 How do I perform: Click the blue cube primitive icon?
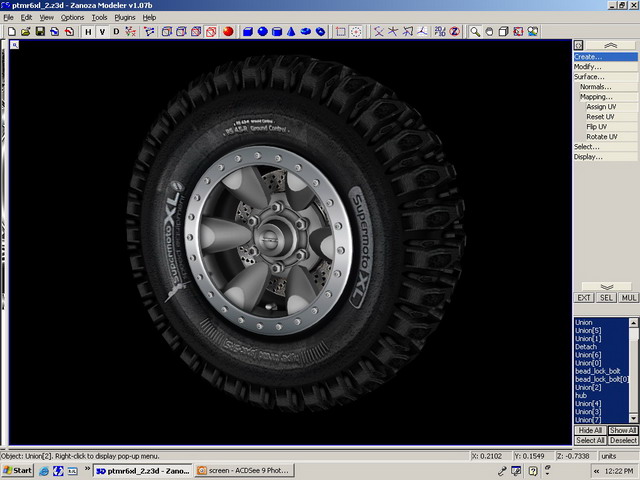[x=247, y=31]
